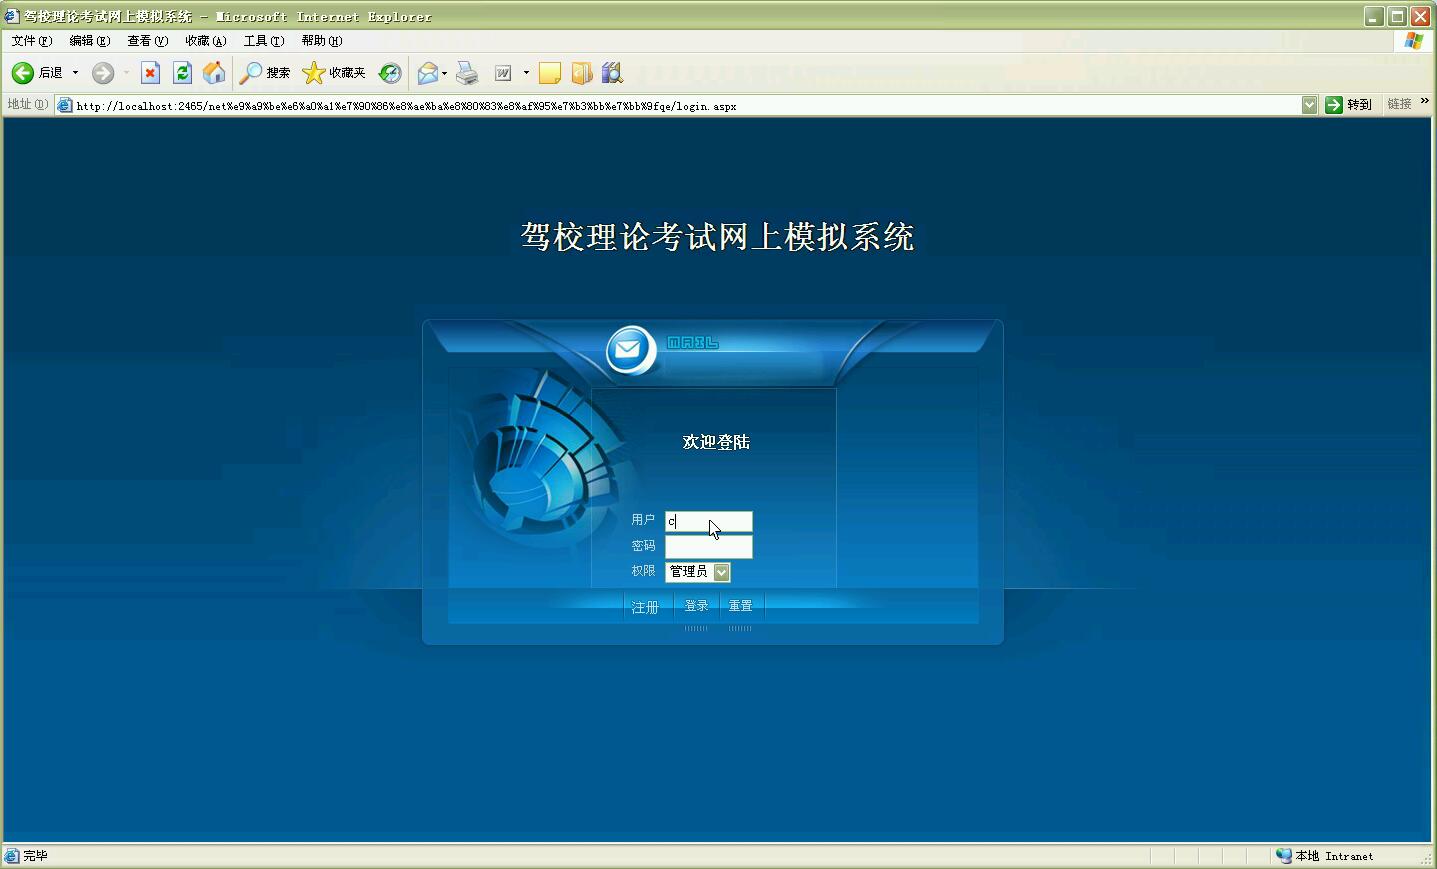Click the Refresh page icon

182,73
